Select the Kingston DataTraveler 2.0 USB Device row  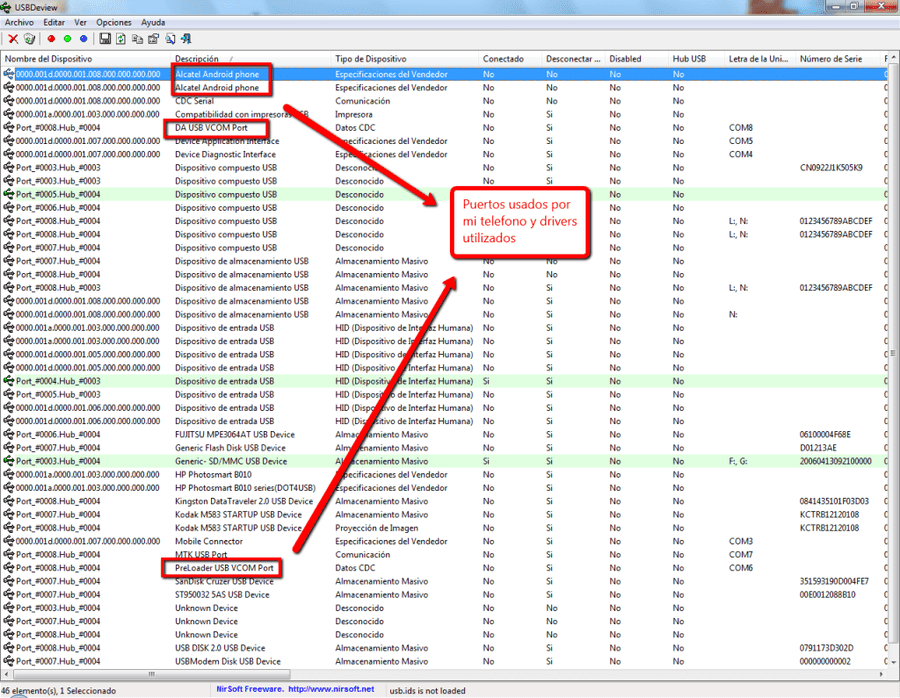443,501
